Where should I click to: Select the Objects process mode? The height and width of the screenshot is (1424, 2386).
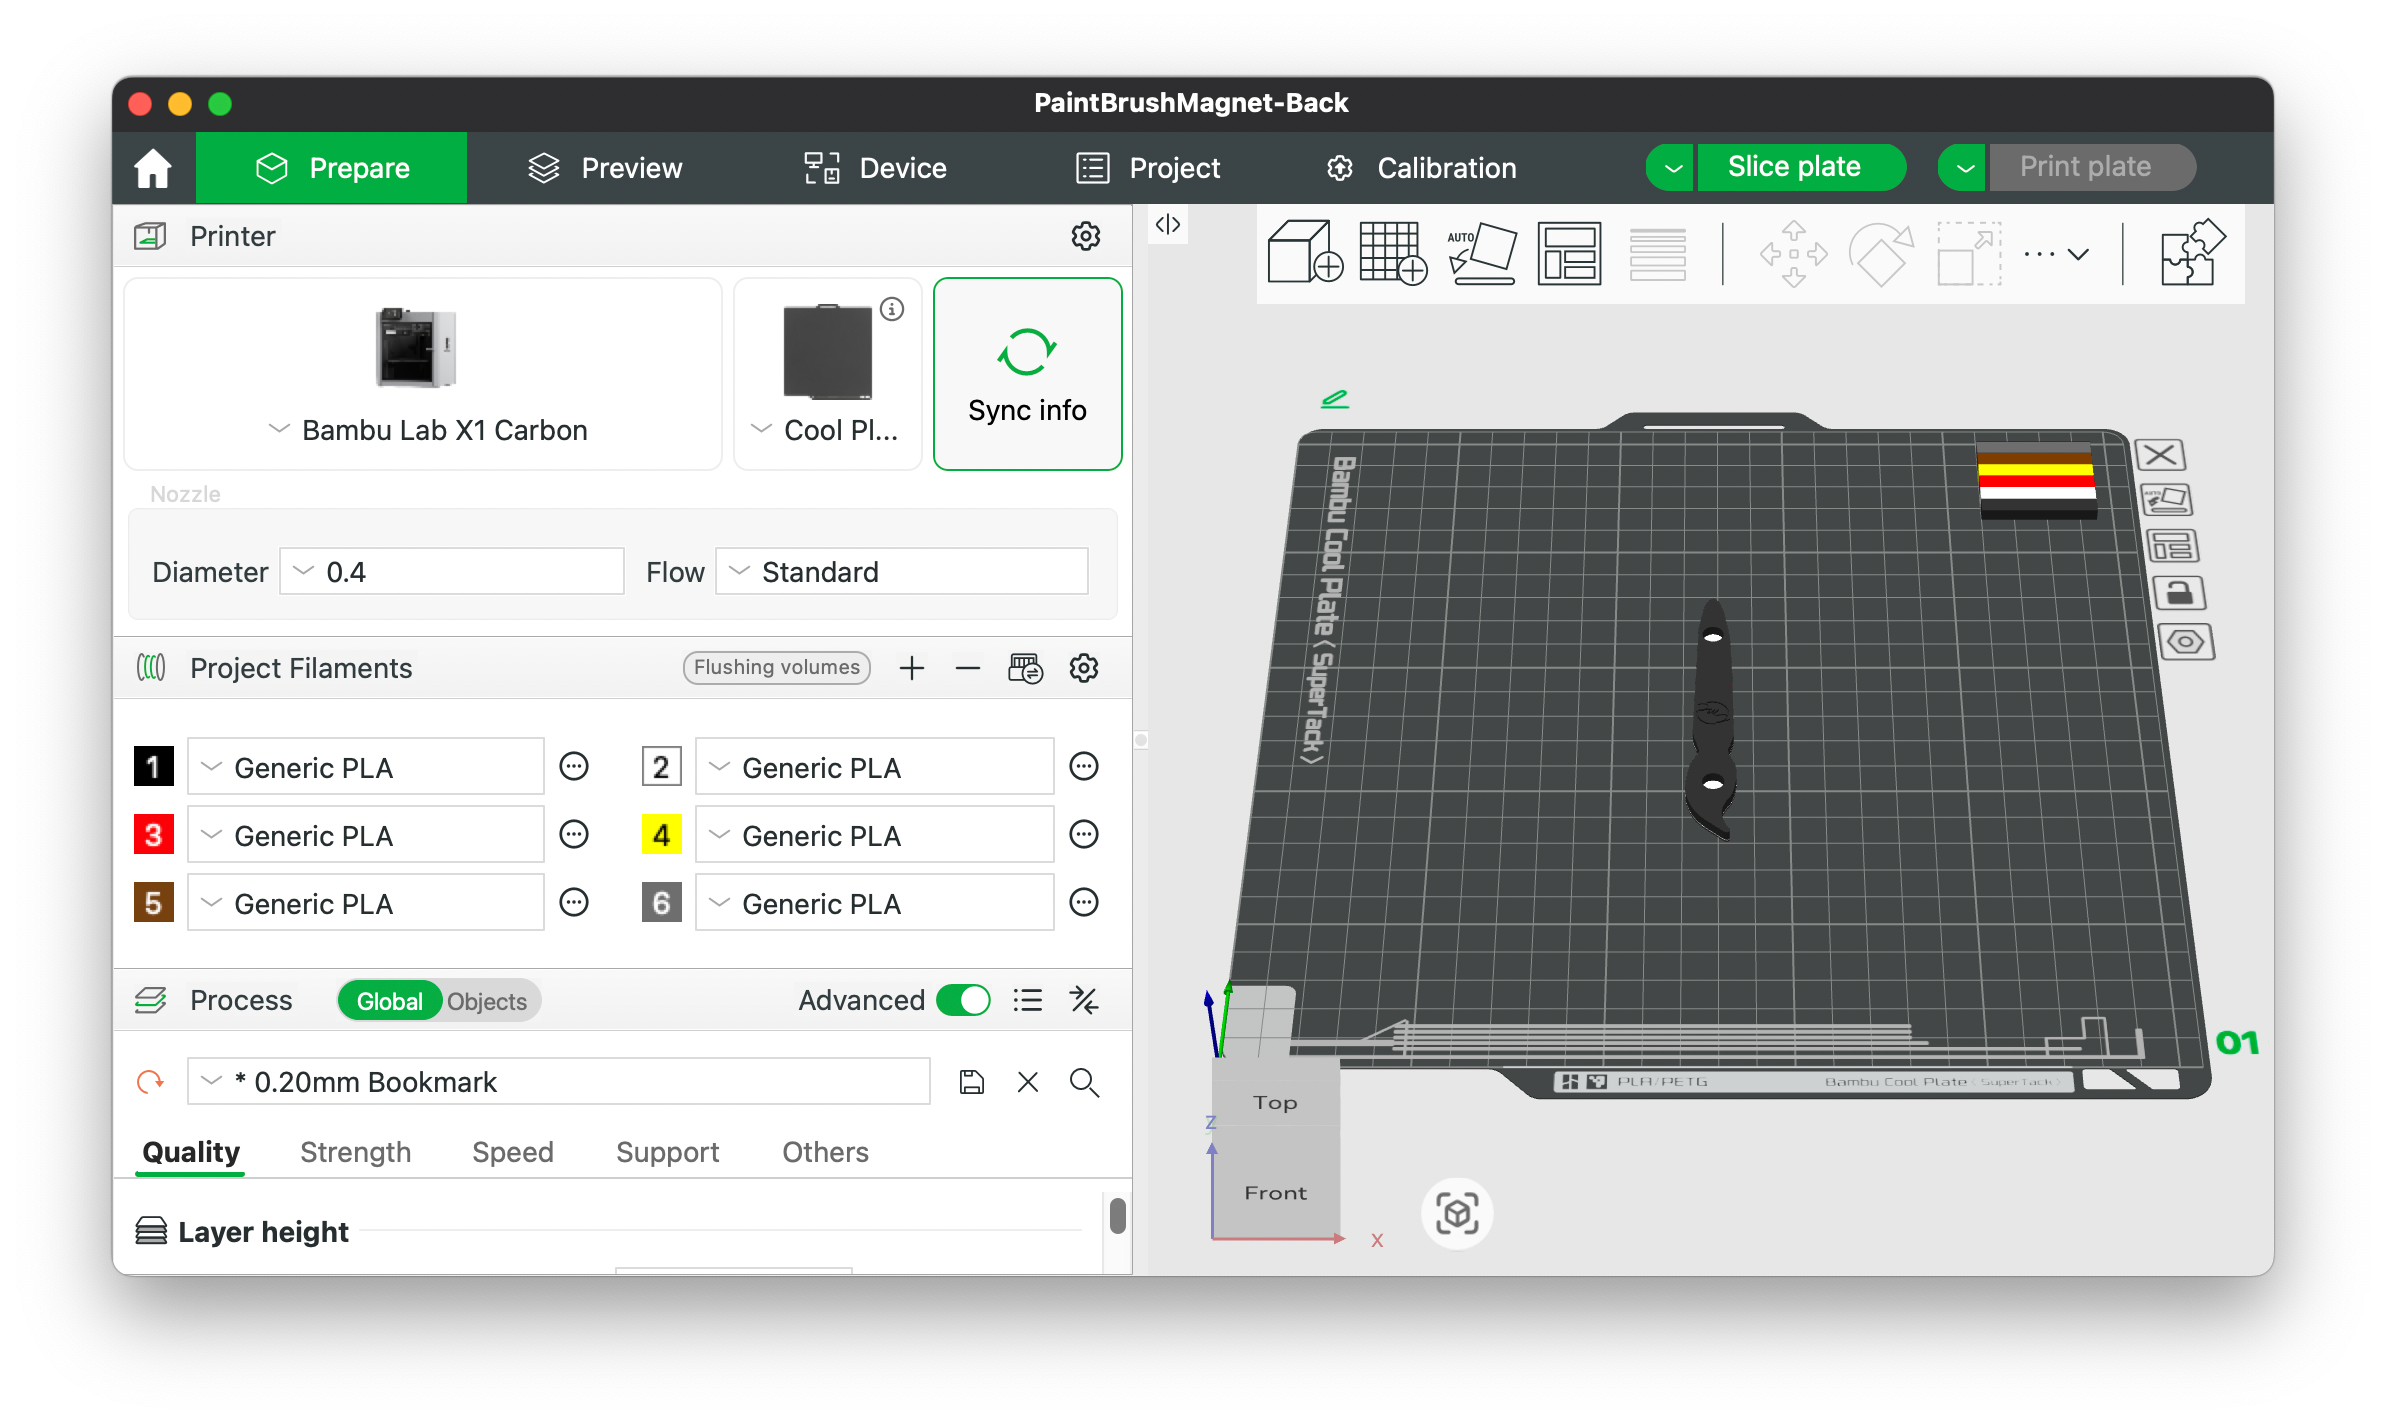point(487,1001)
